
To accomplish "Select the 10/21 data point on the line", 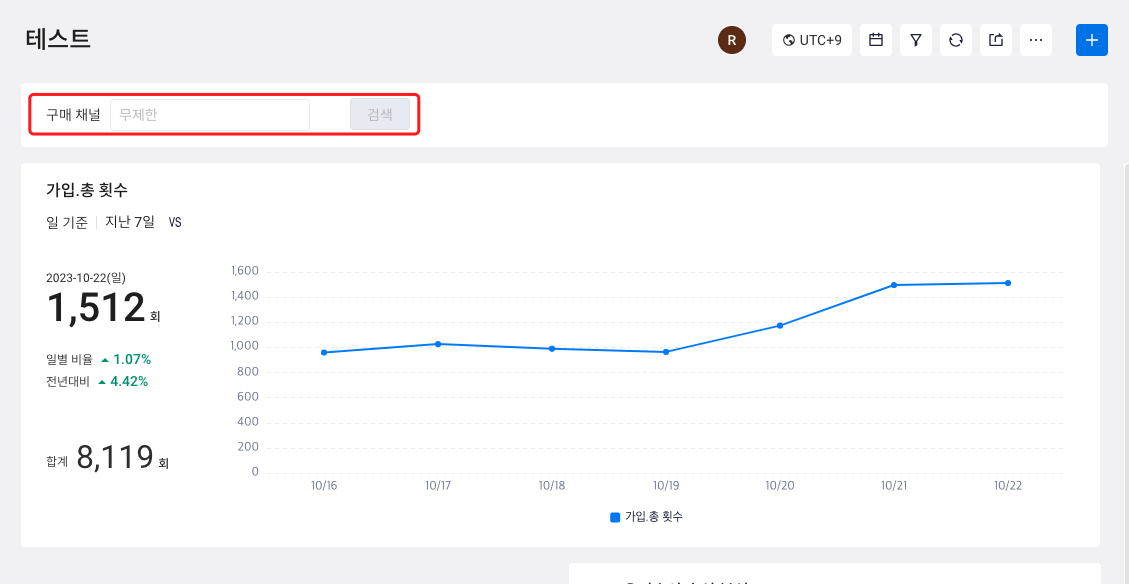I will tap(895, 285).
